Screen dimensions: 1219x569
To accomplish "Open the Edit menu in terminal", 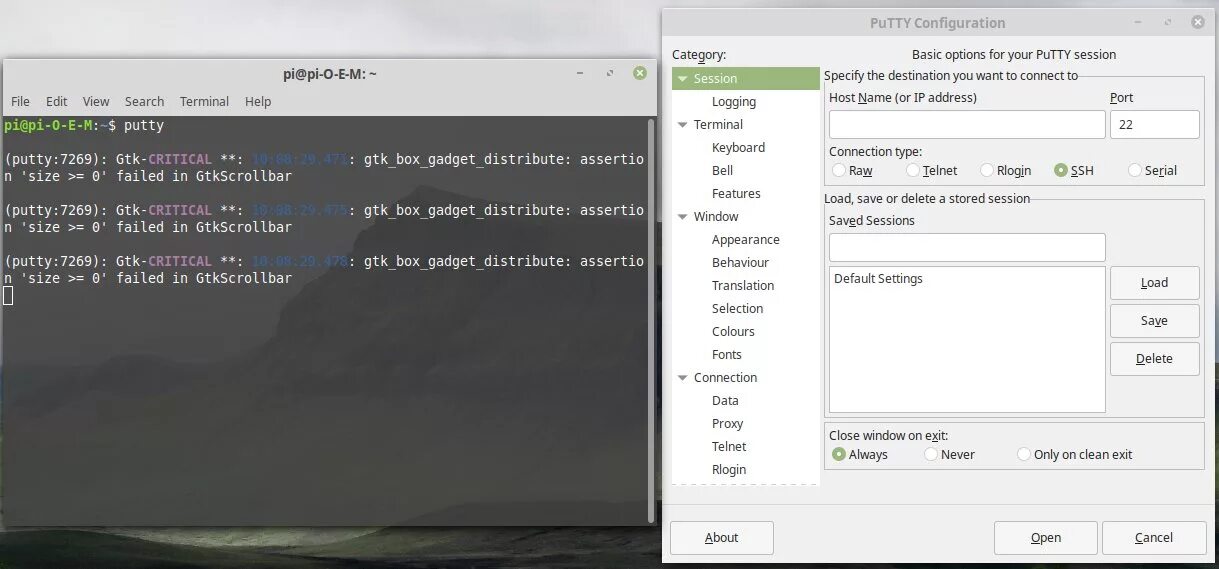I will [56, 101].
